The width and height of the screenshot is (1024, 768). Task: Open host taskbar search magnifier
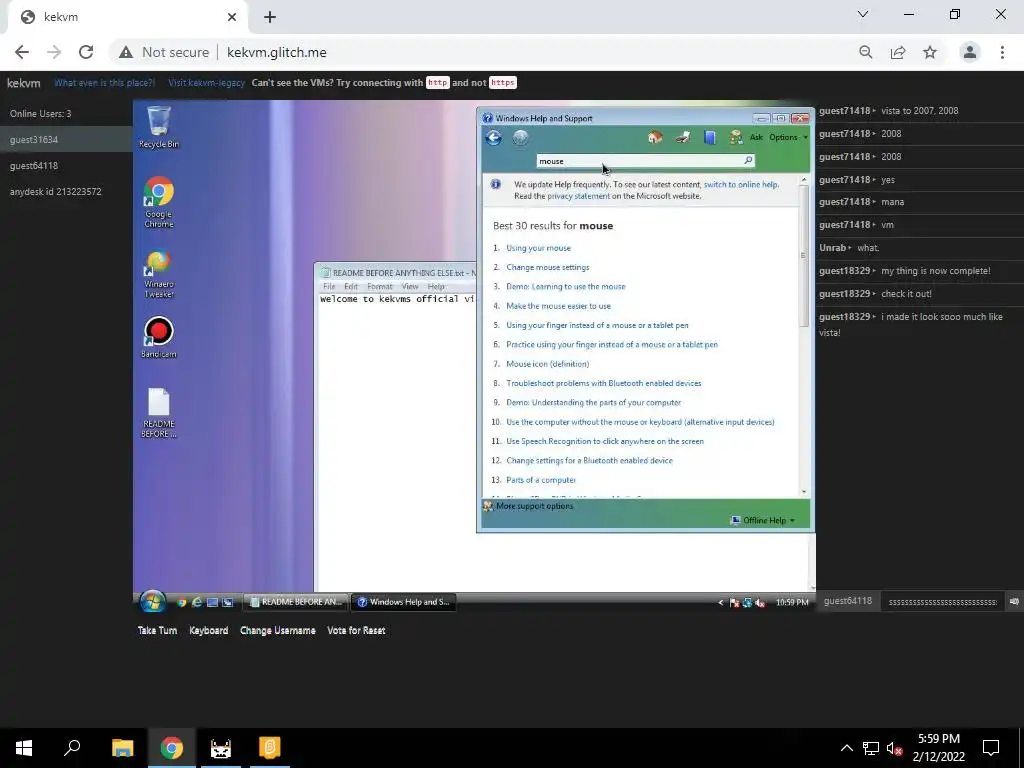pyautogui.click(x=72, y=748)
